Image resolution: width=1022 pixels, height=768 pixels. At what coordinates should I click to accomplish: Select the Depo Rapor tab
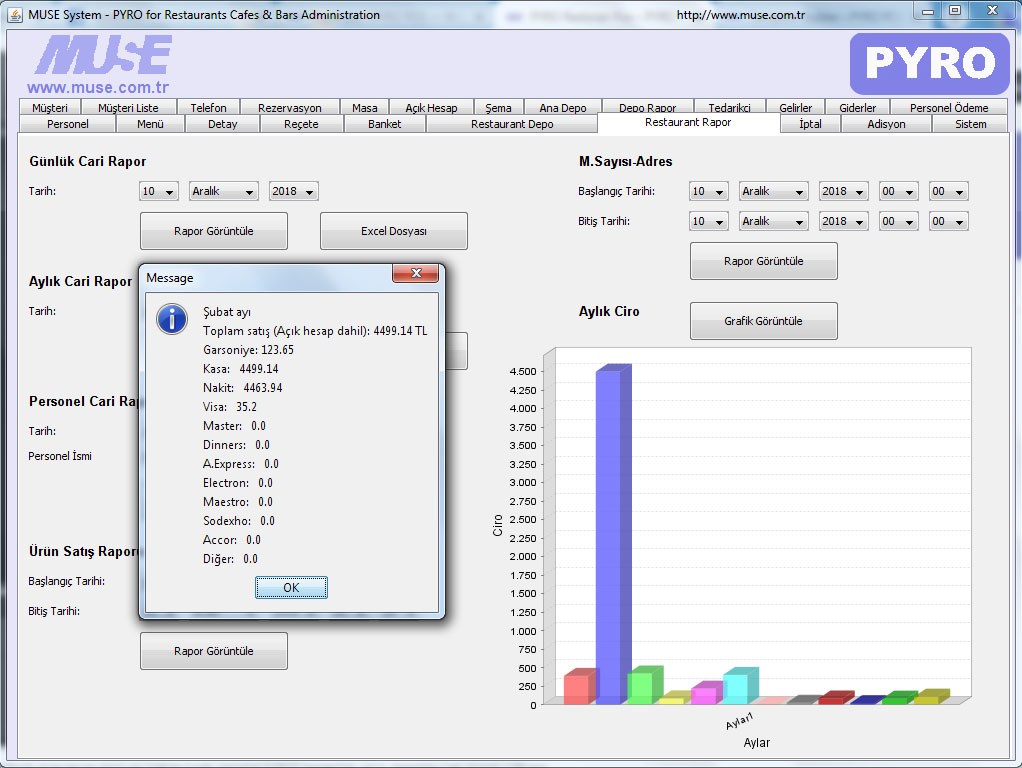[647, 108]
